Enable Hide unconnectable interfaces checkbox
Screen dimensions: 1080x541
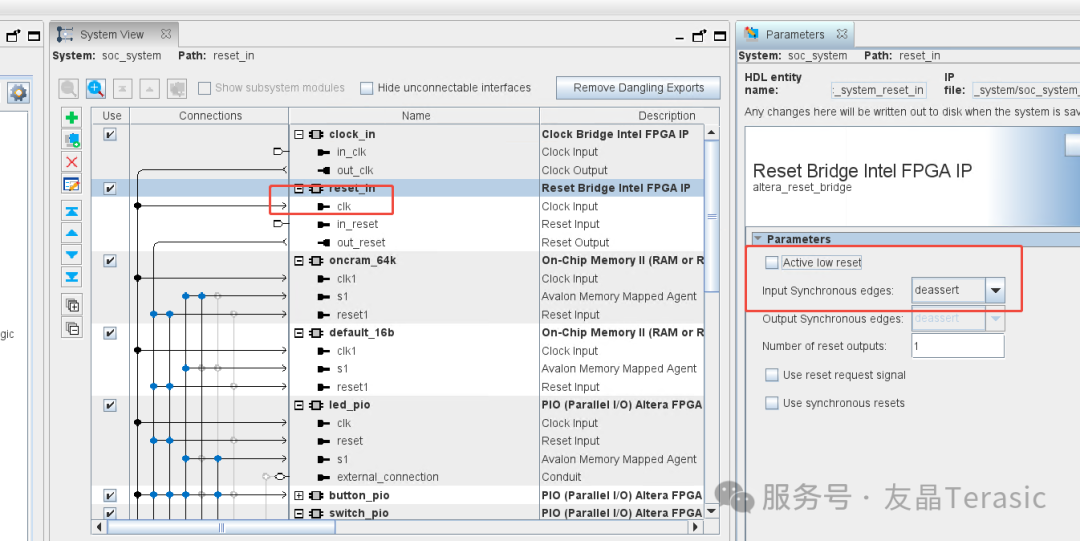(366, 88)
